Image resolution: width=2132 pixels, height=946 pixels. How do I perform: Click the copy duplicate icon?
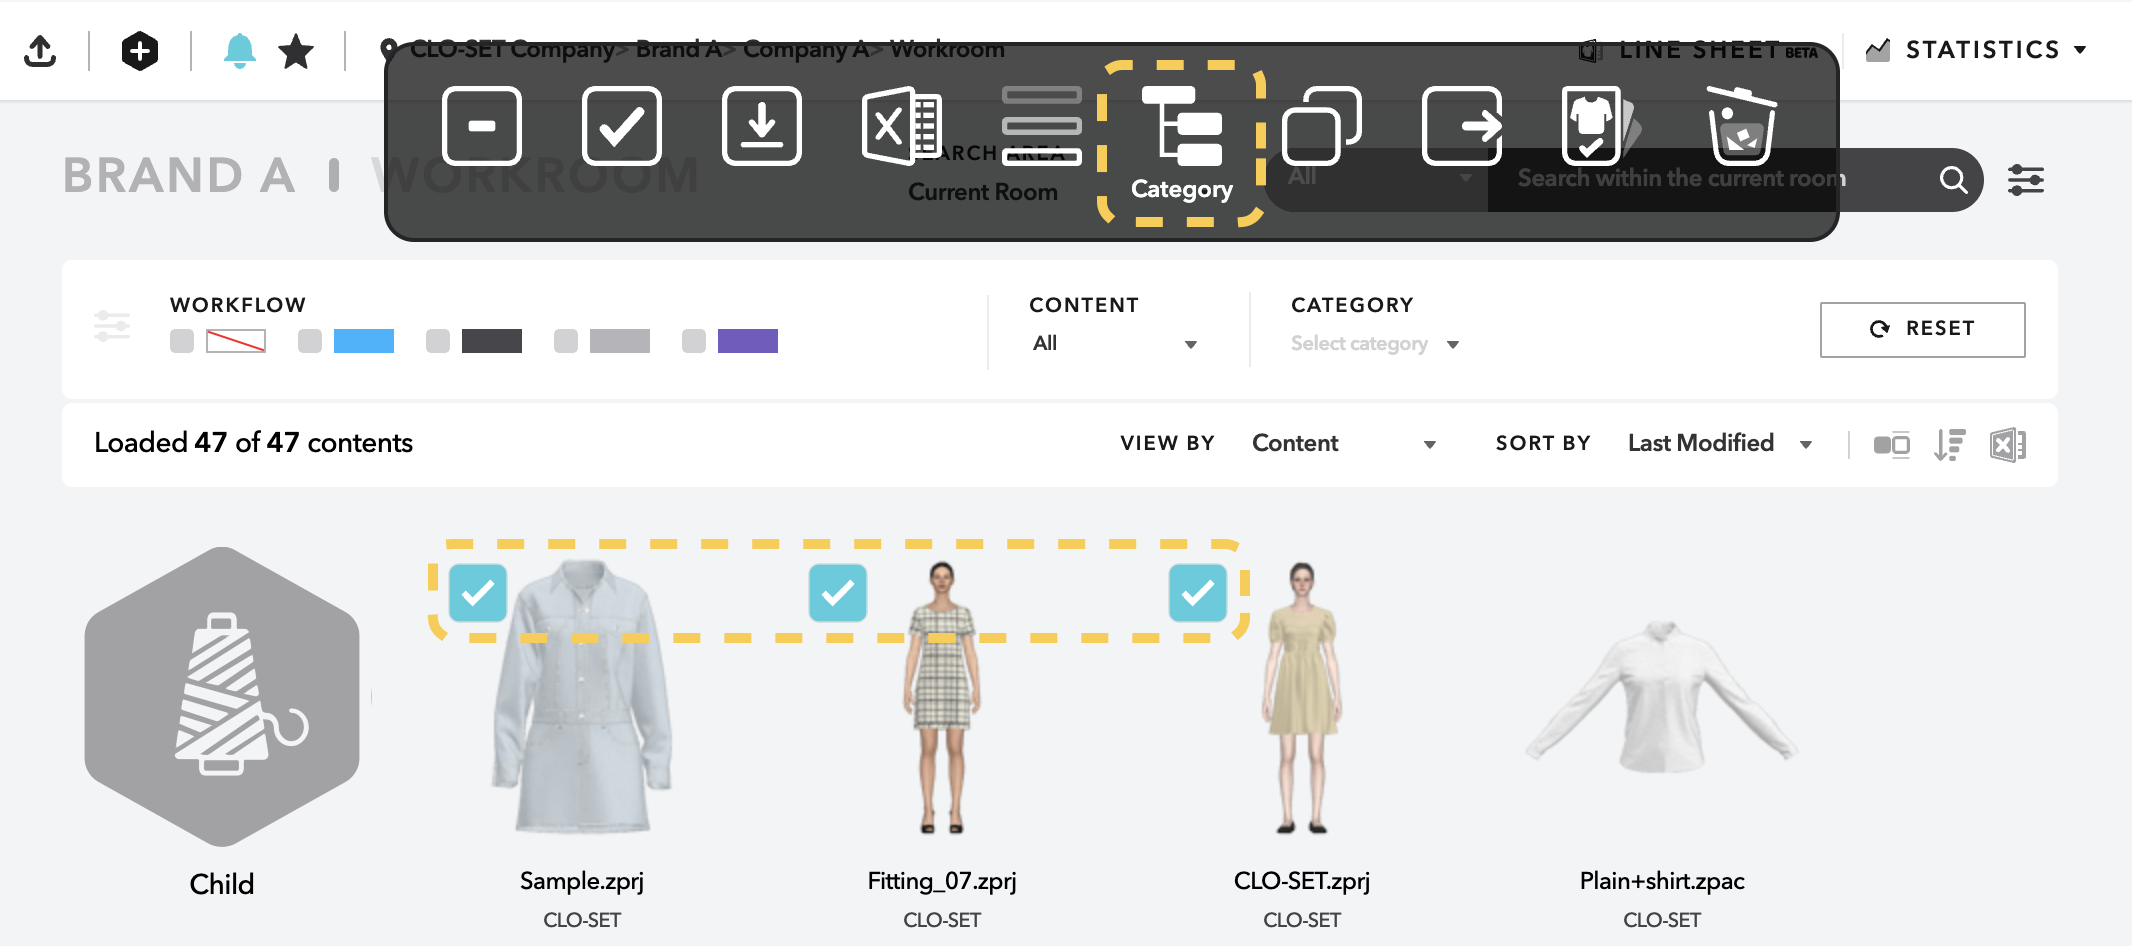pyautogui.click(x=1322, y=126)
